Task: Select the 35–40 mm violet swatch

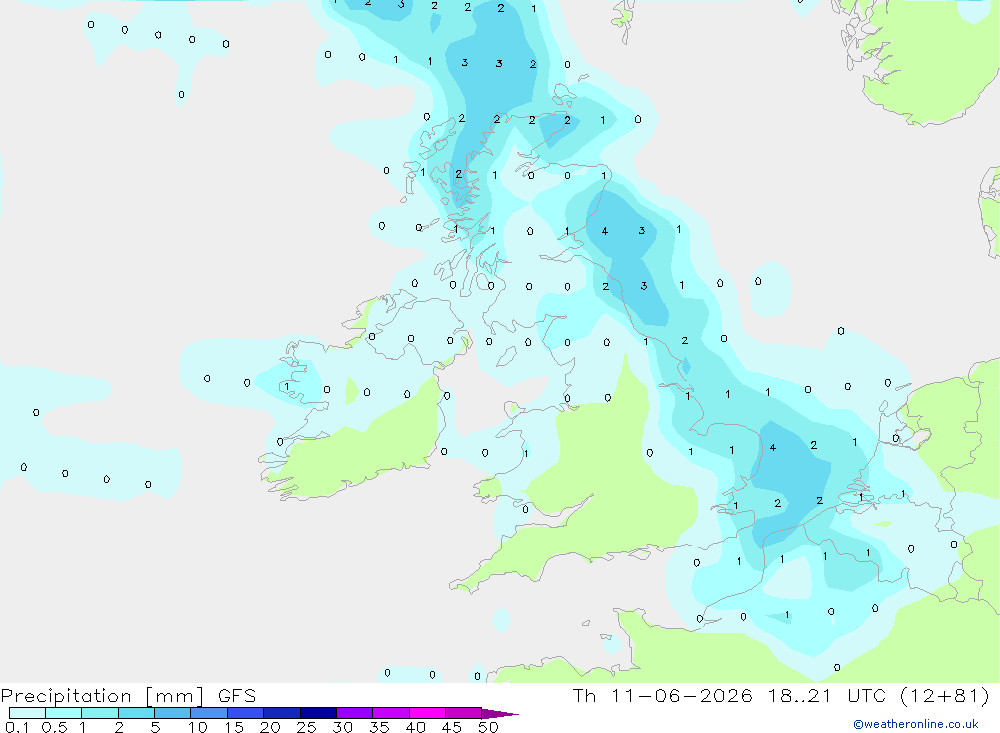Action: (391, 713)
